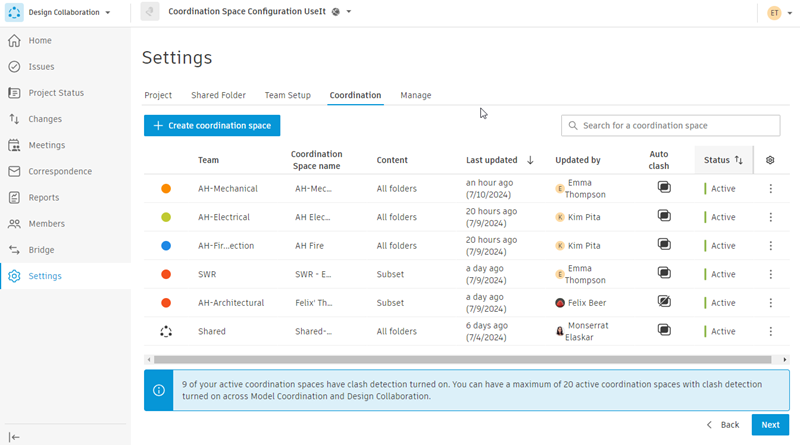Image resolution: width=800 pixels, height=445 pixels.
Task: Click the Create coordination space button
Action: coord(212,126)
